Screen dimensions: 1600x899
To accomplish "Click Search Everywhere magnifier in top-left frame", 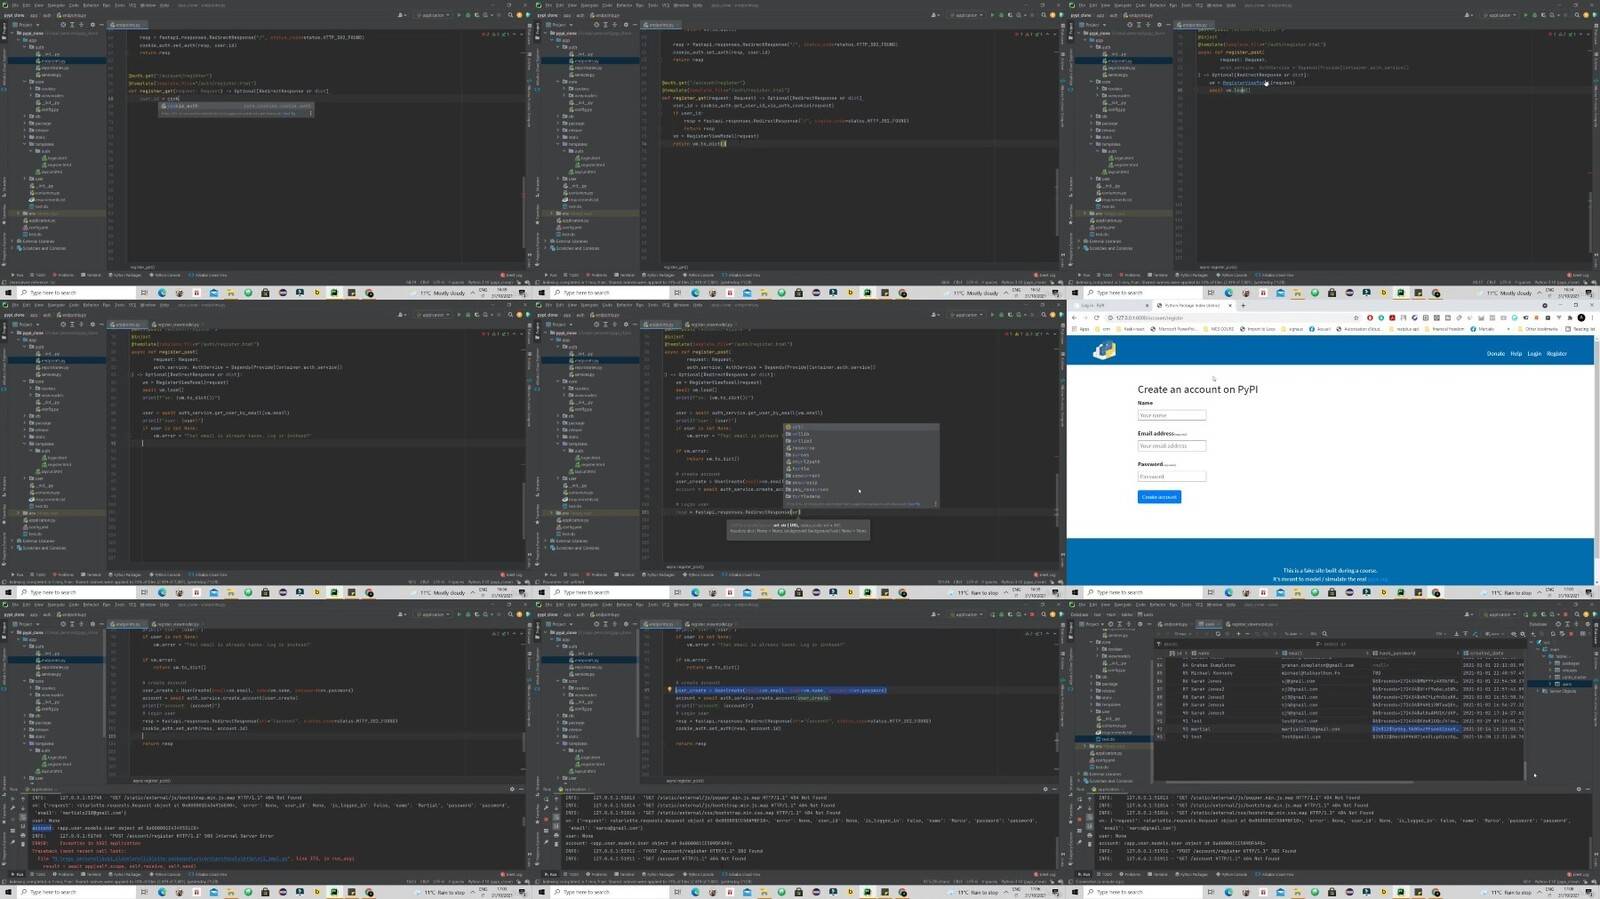I will tap(509, 15).
